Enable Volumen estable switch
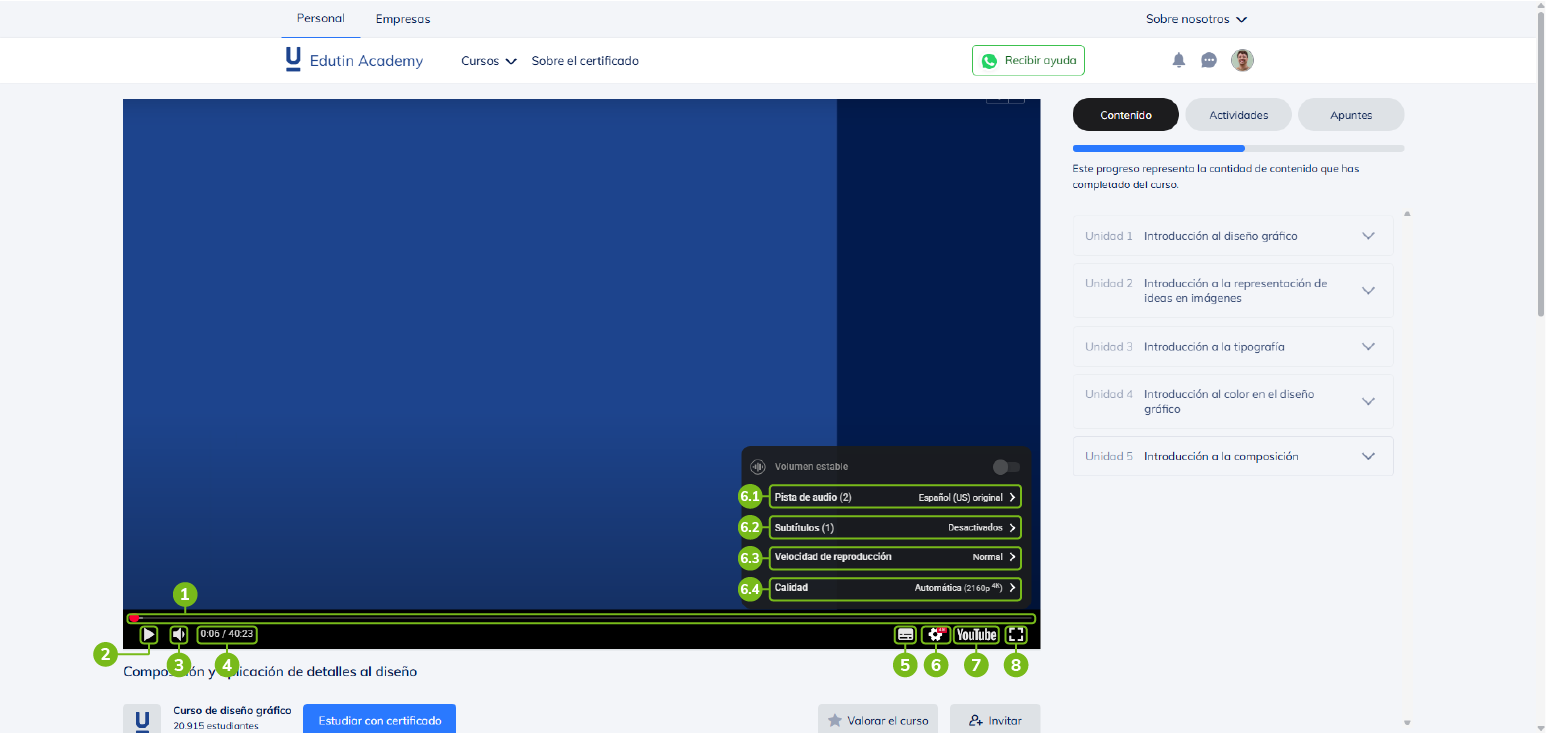1546x734 pixels. point(1006,467)
